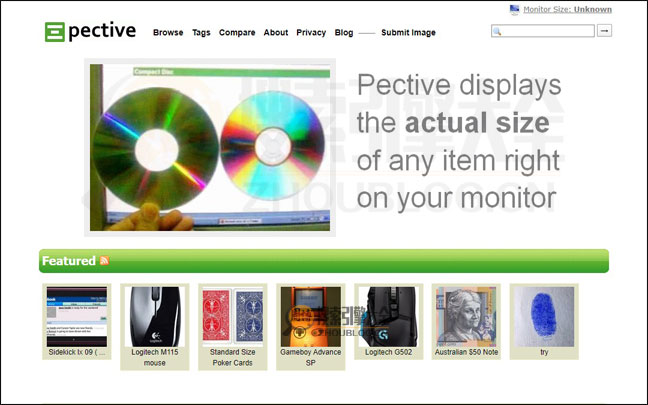Open the Australian $50 Note thumbnail

[x=466, y=317]
